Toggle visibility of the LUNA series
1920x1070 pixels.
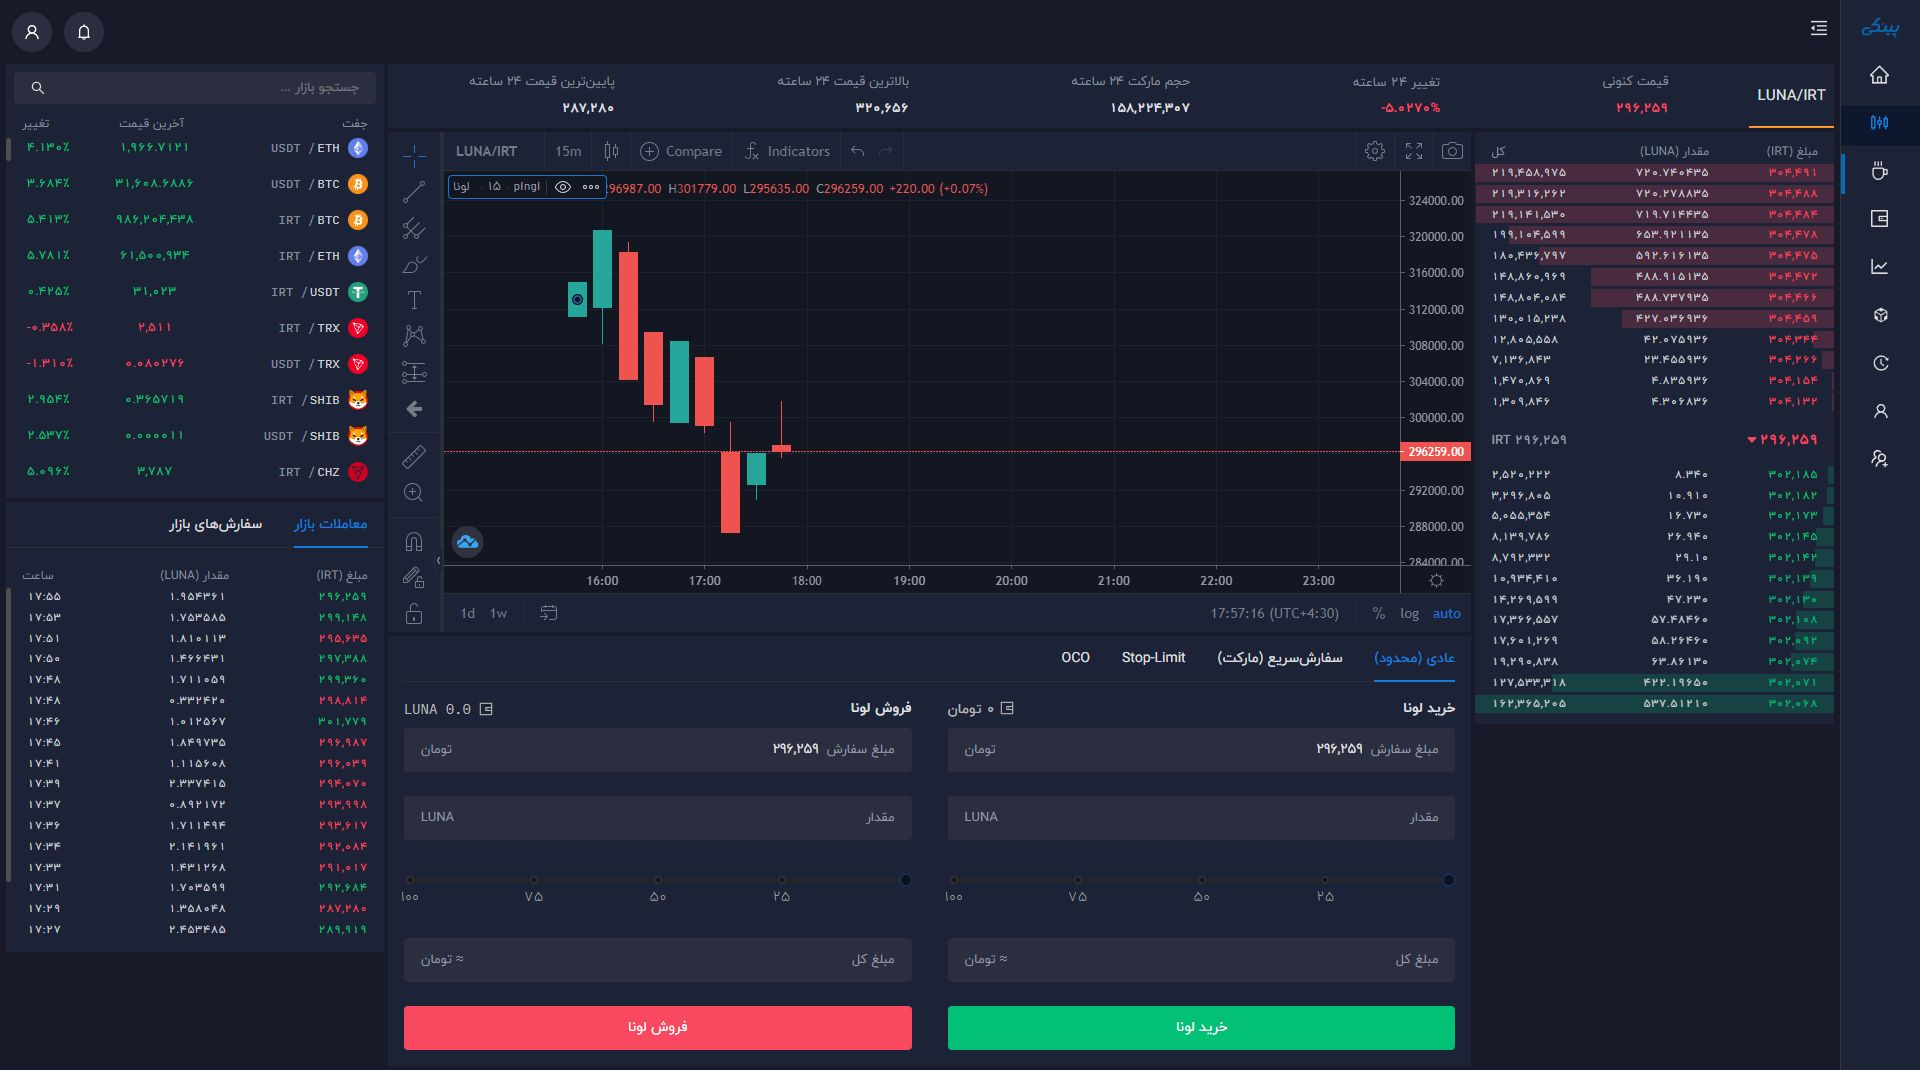pyautogui.click(x=563, y=187)
